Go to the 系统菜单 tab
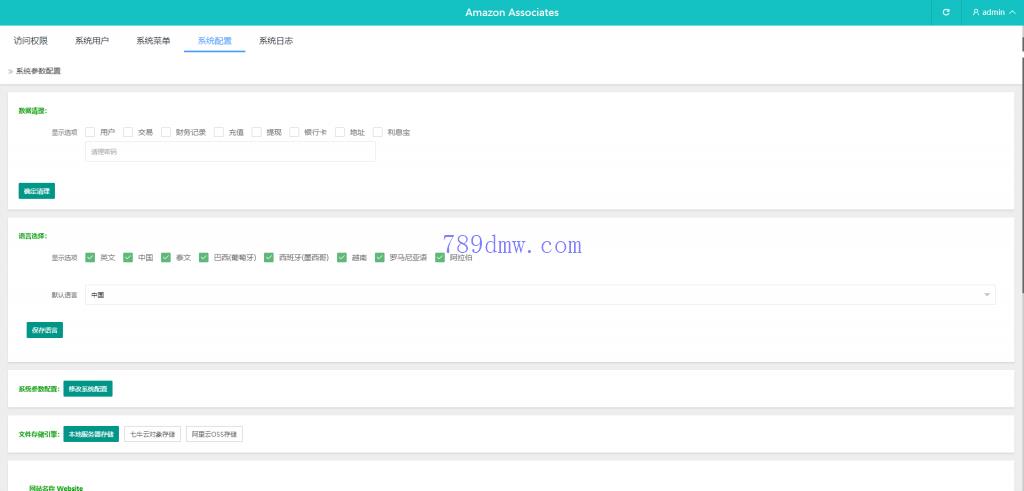This screenshot has height=491, width=1024. 153,41
